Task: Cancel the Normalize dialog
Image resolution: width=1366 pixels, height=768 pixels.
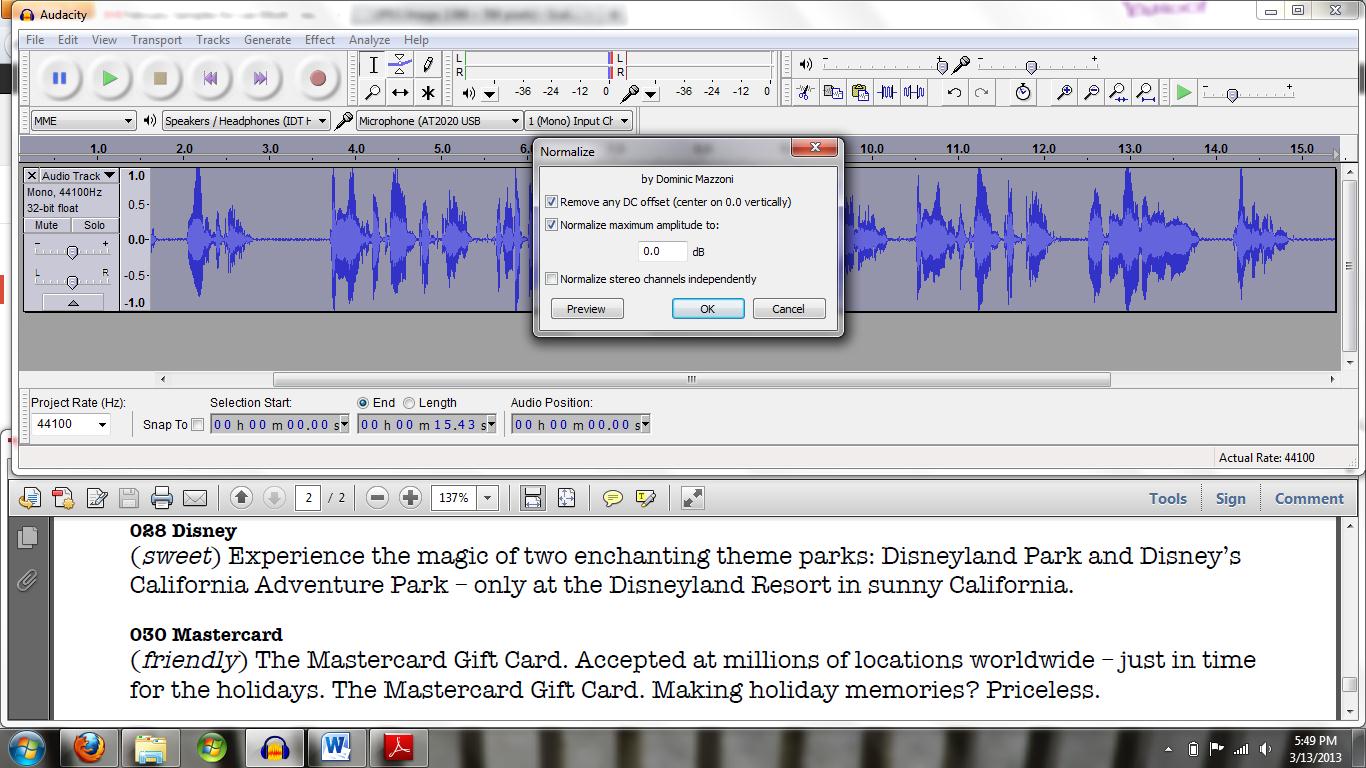Action: [x=788, y=309]
